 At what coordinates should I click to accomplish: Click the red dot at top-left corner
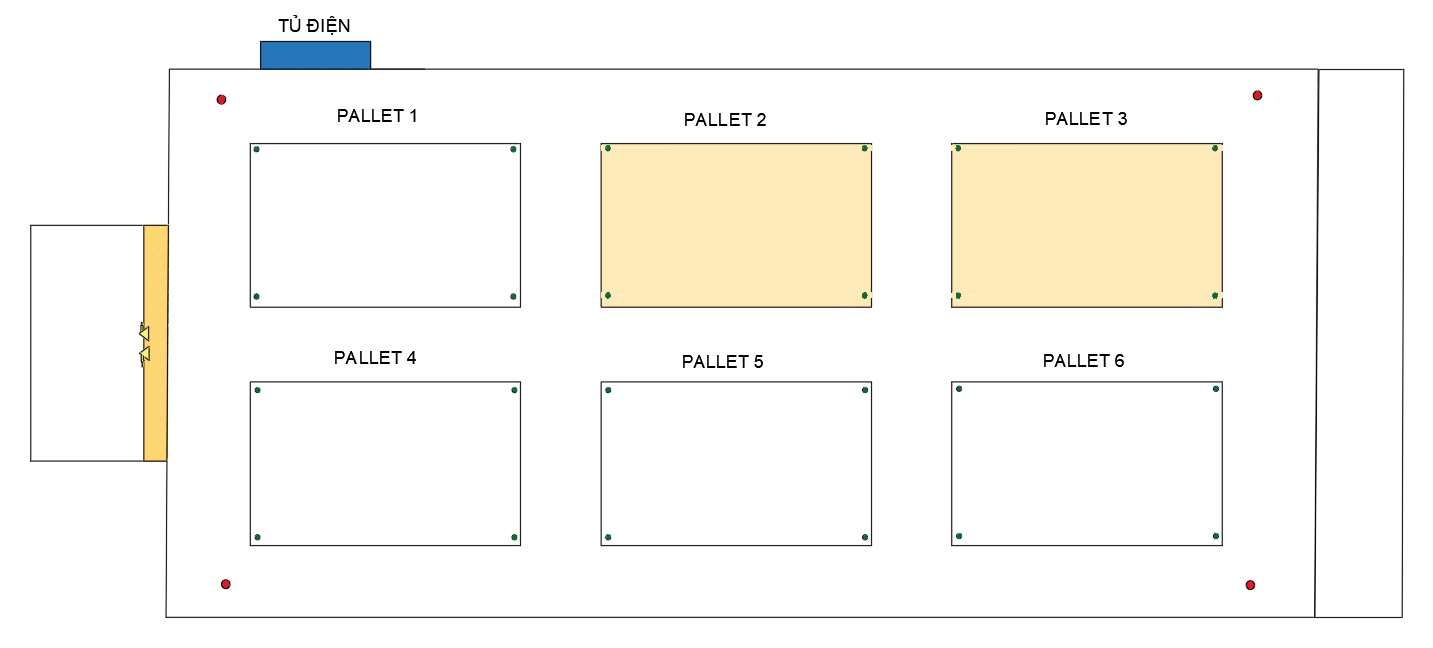click(221, 99)
